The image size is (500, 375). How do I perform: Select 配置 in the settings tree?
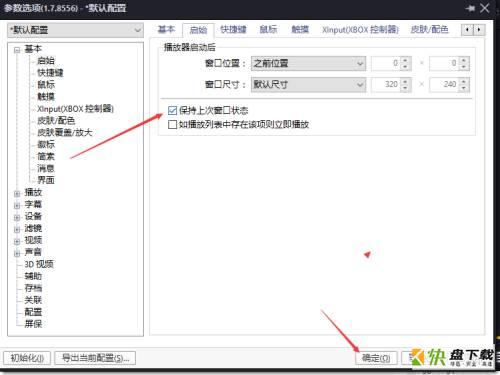tap(33, 312)
